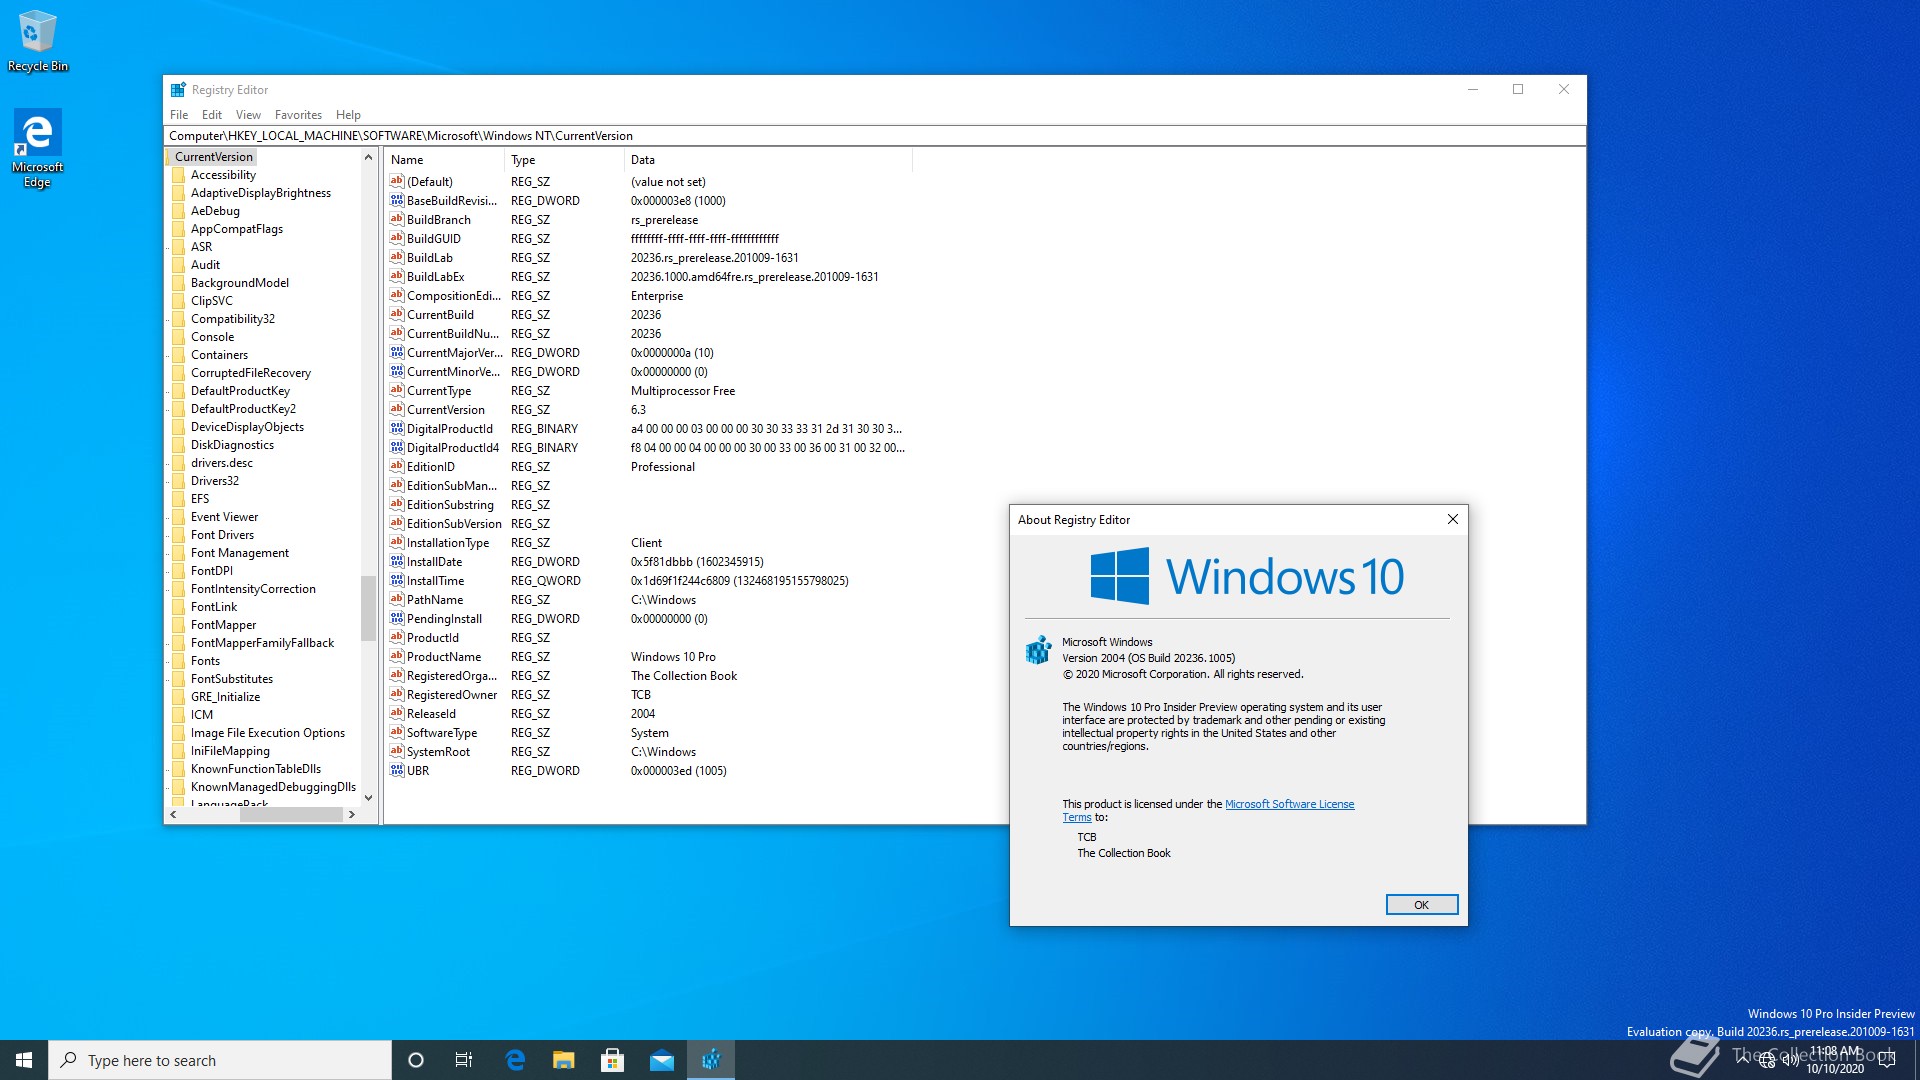Select the ProductName string value icon

pyautogui.click(x=397, y=656)
